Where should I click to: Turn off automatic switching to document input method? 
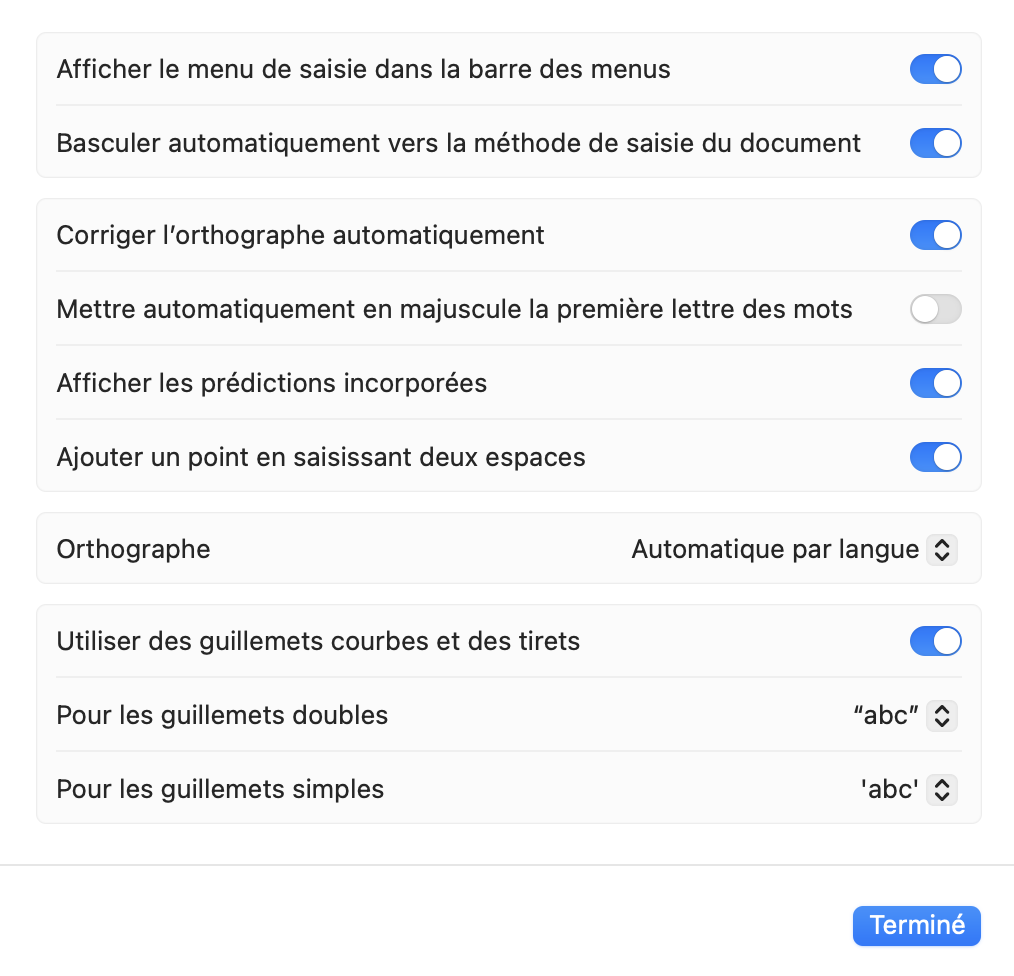point(935,143)
